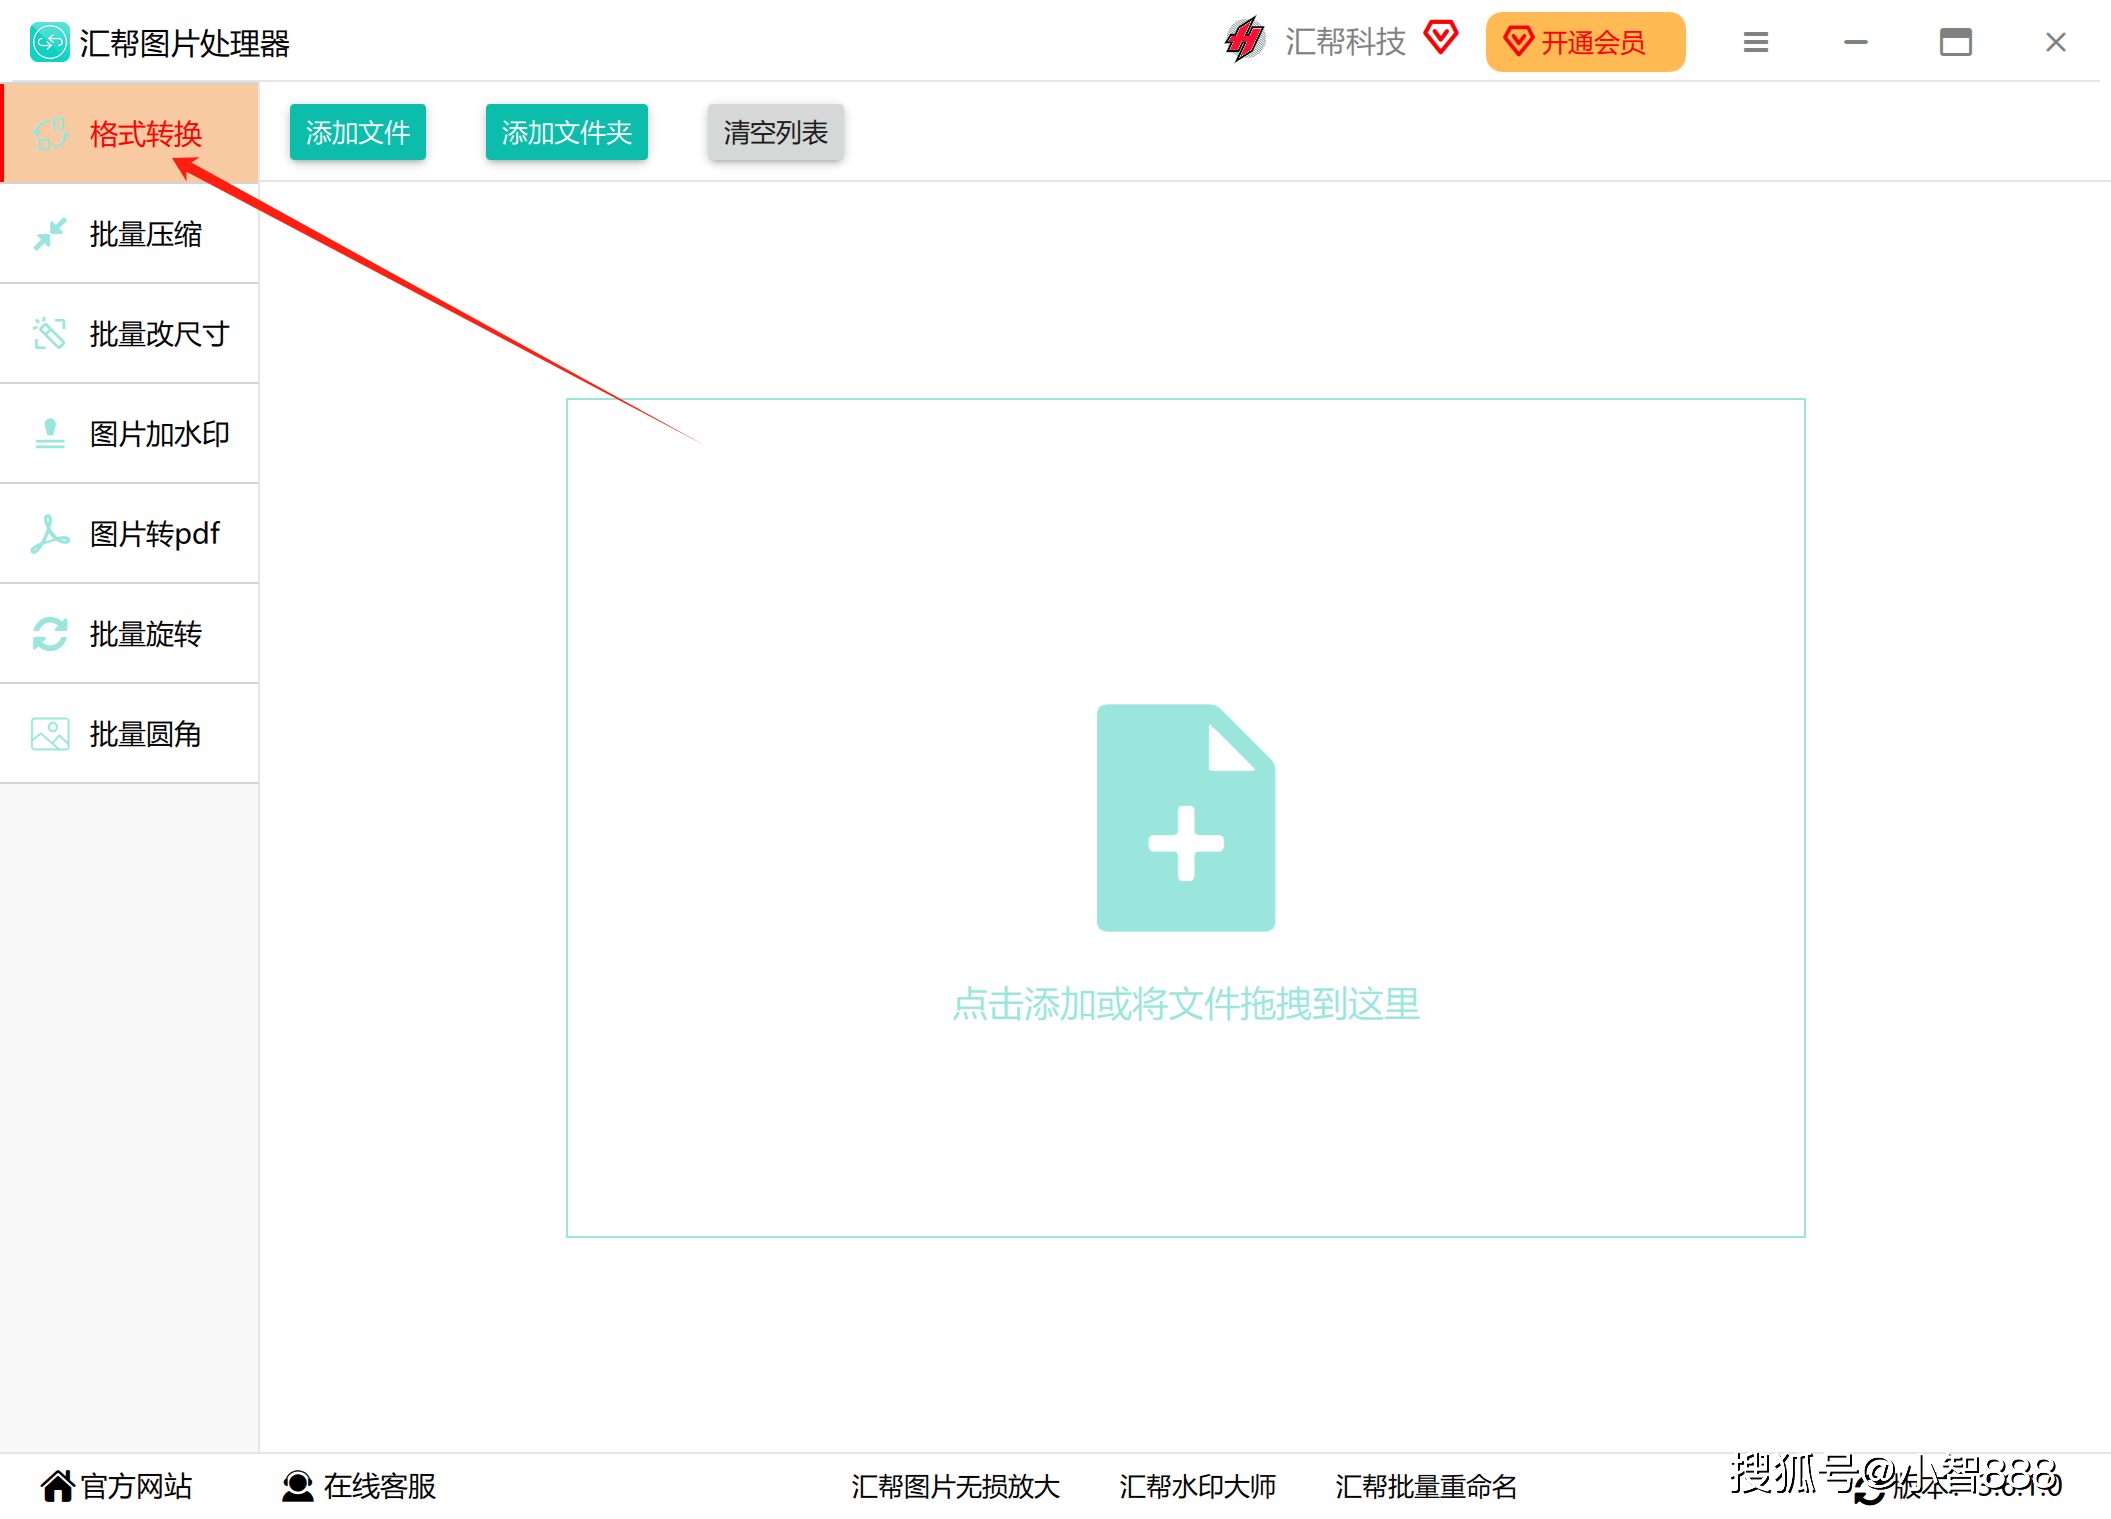Click the 添加文件 add file button
This screenshot has height=1519, width=2111.
(357, 131)
